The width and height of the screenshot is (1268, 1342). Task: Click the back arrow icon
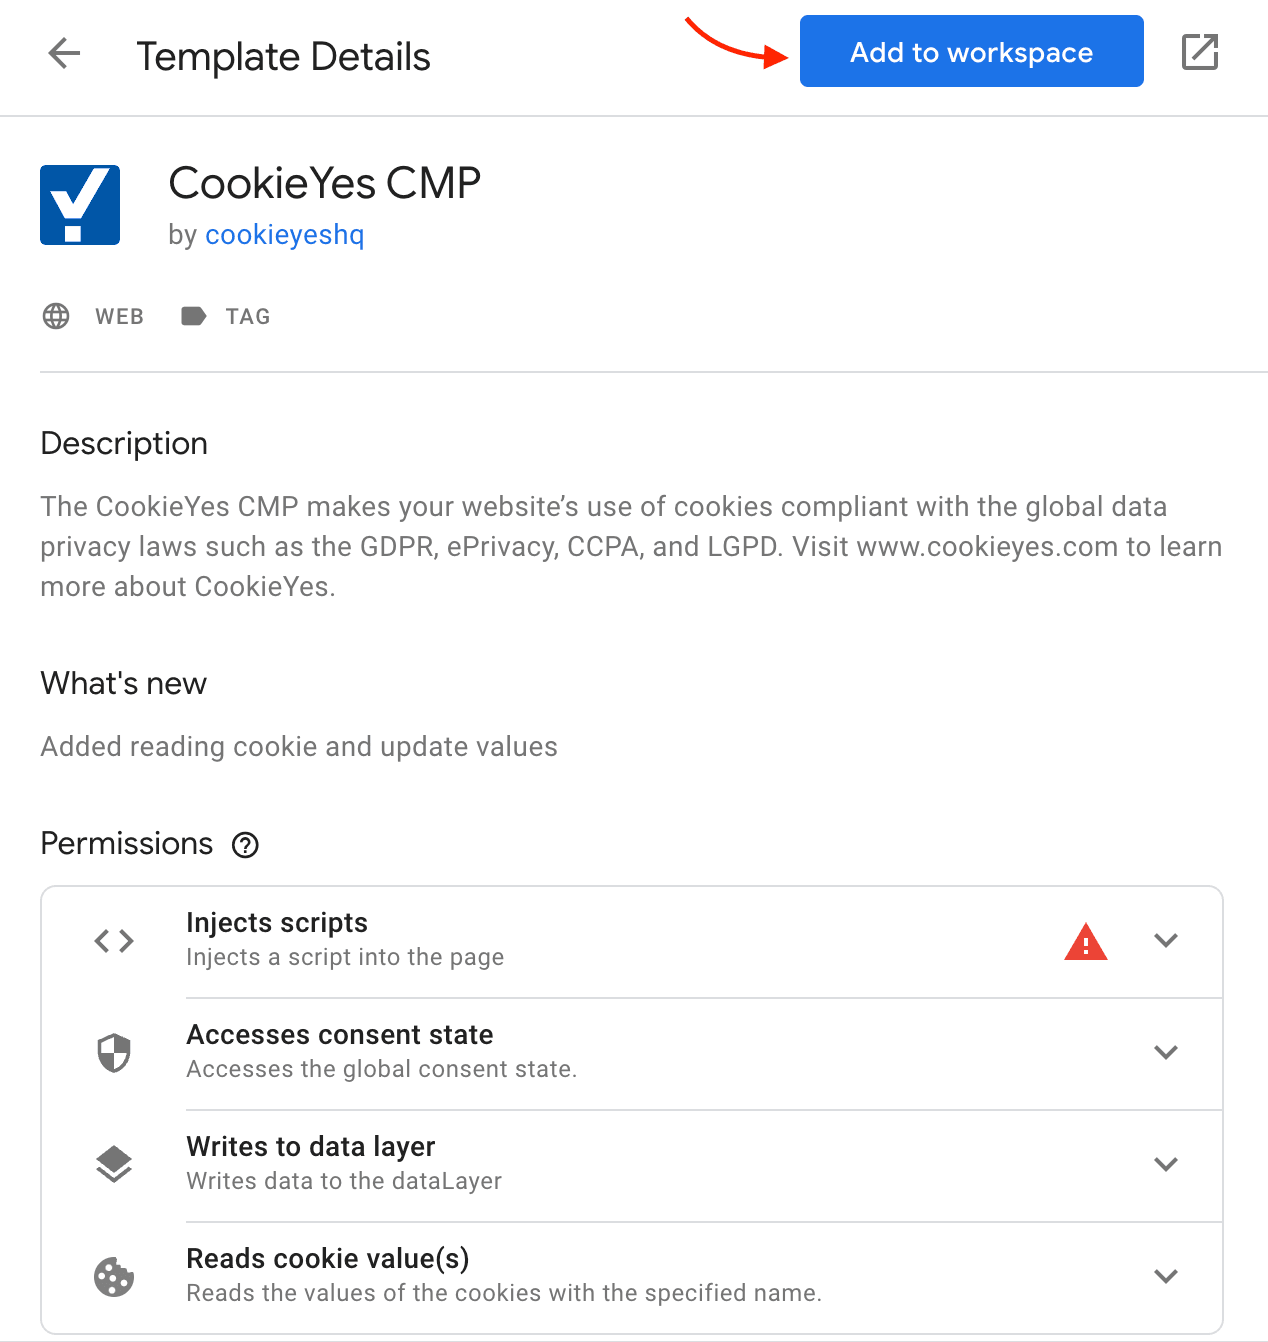pyautogui.click(x=64, y=53)
